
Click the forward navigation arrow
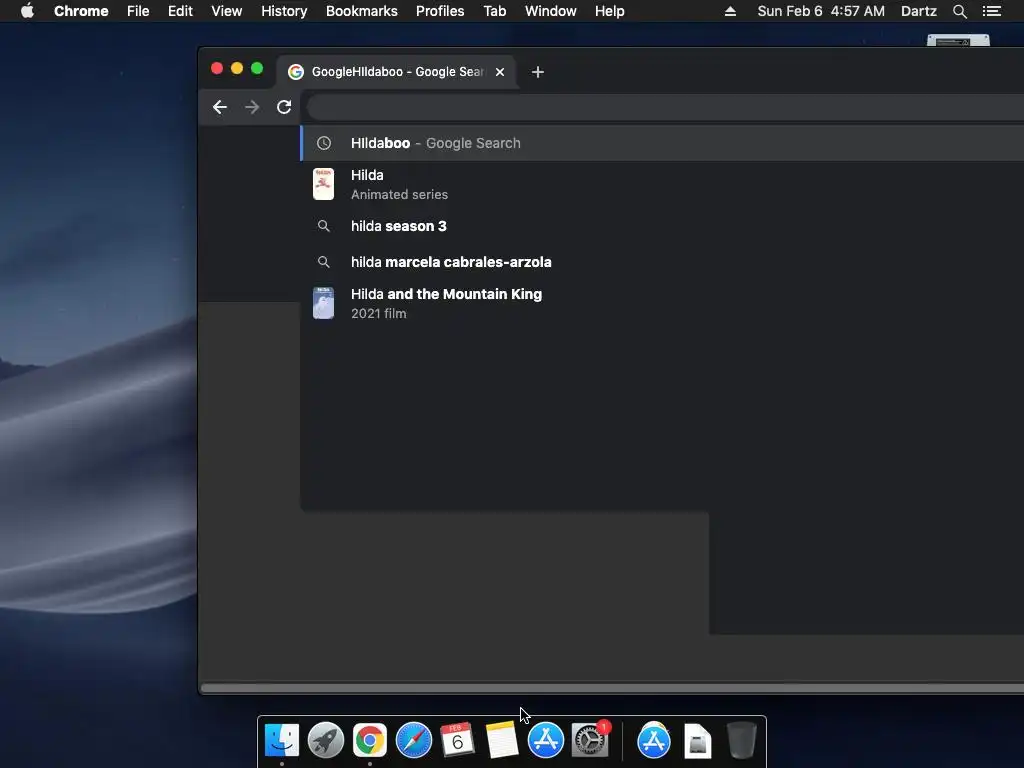(252, 107)
